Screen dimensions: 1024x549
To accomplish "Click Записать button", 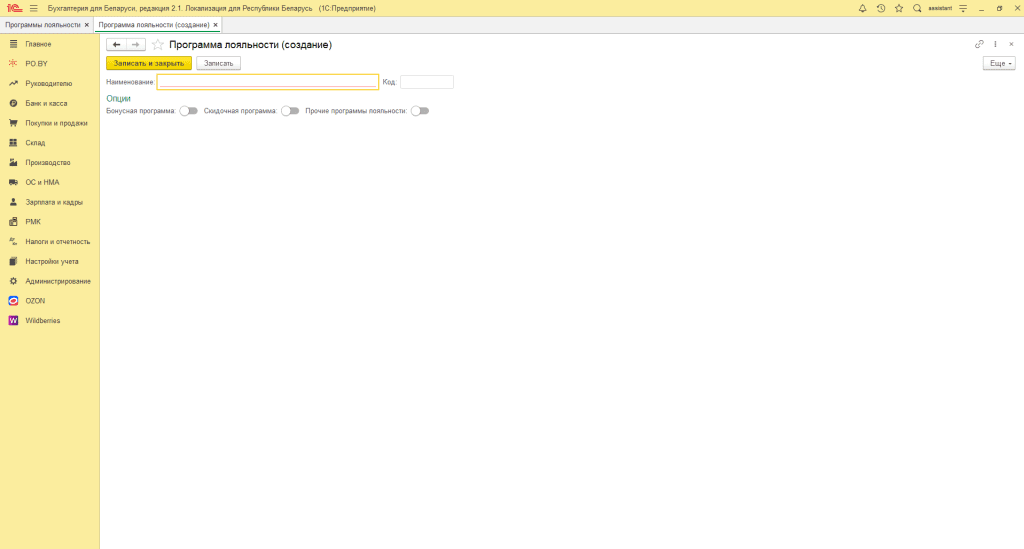I will [218, 63].
